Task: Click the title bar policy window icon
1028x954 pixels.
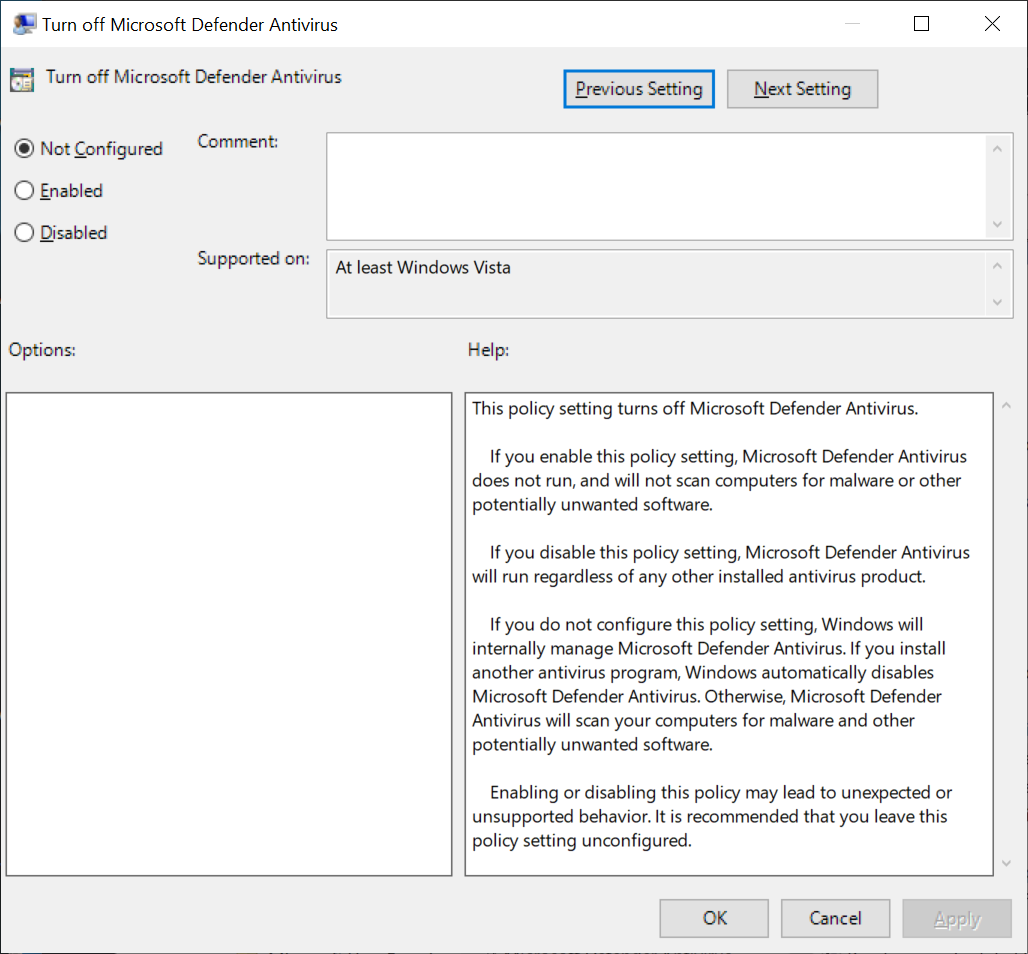Action: pyautogui.click(x=23, y=24)
